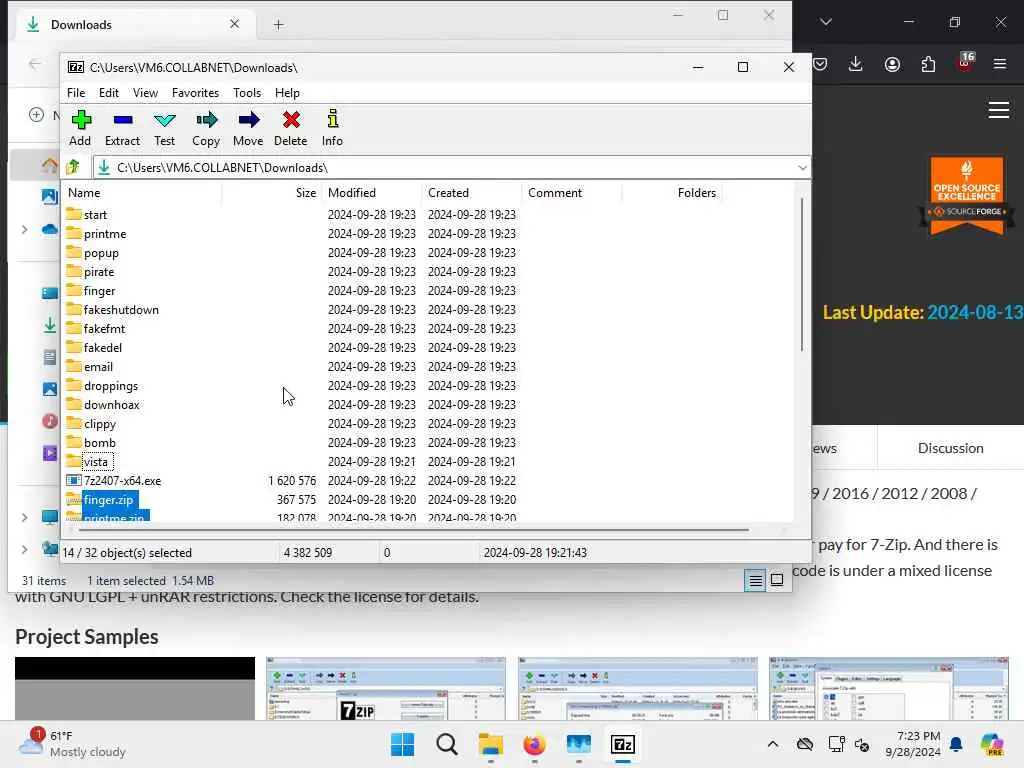1024x768 pixels.
Task: Open the Help menu
Action: (287, 93)
